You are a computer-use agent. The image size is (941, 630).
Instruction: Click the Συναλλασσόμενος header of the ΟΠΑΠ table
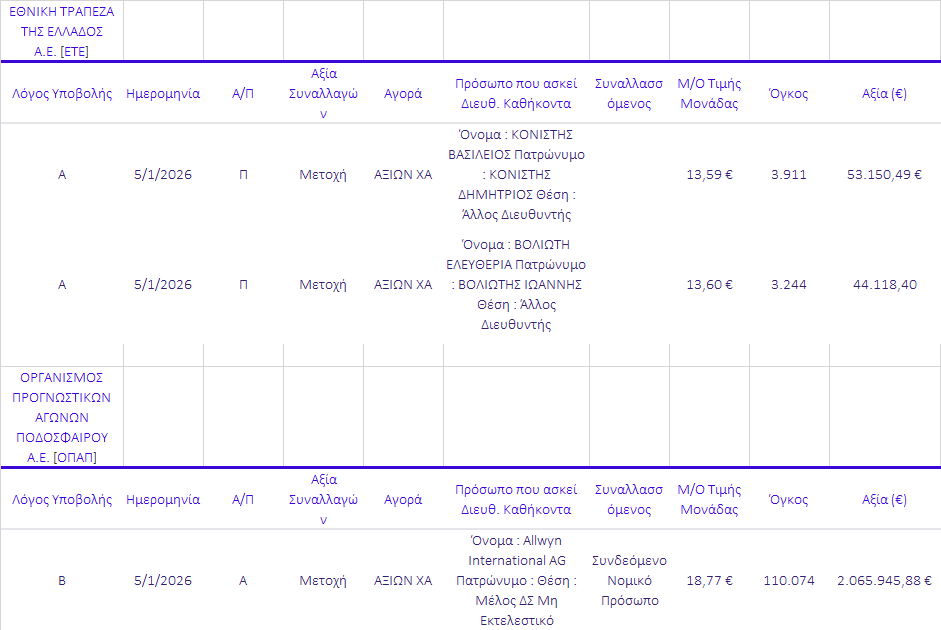[629, 500]
